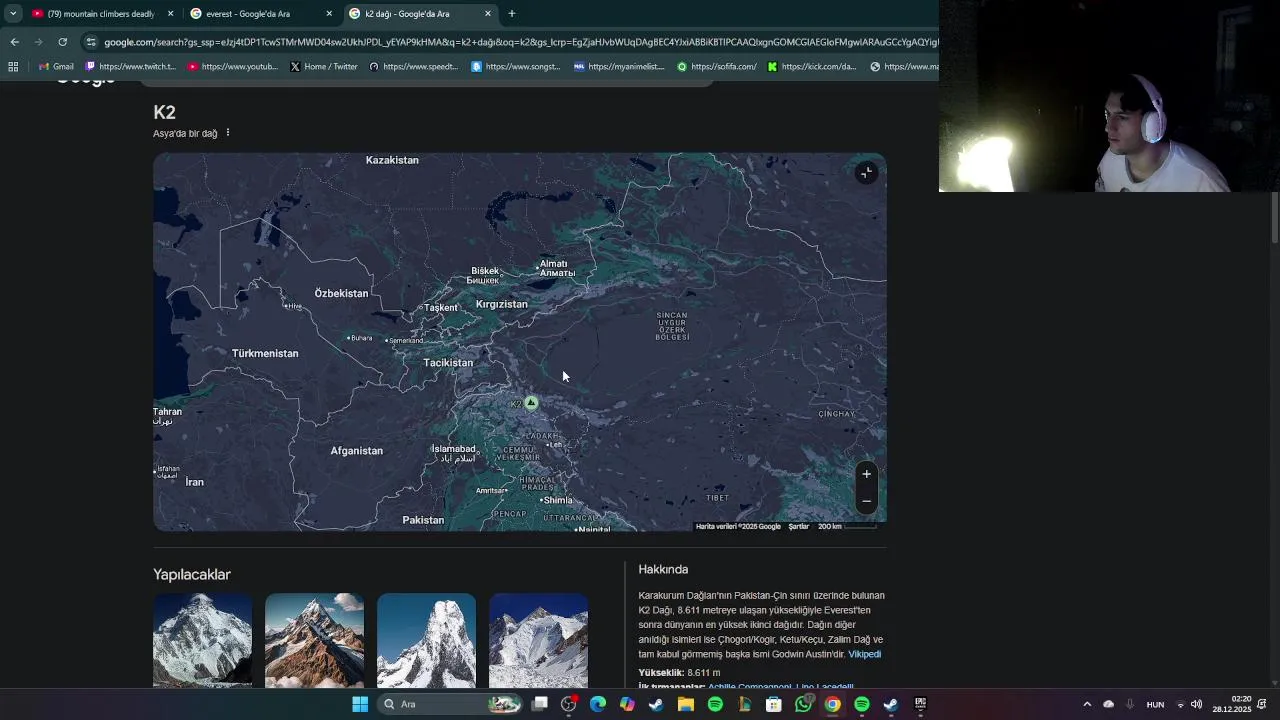This screenshot has width=1280, height=720.
Task: Open the site information icon in address bar
Action: pos(91,42)
